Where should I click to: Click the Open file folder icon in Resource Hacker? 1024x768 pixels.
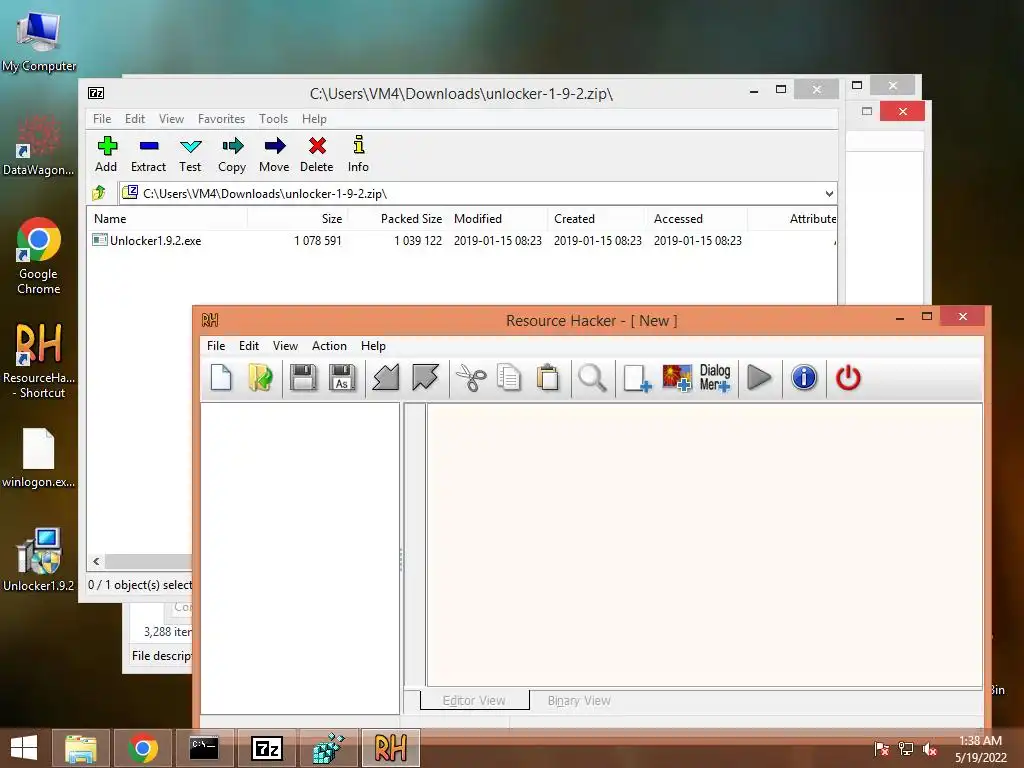point(260,378)
